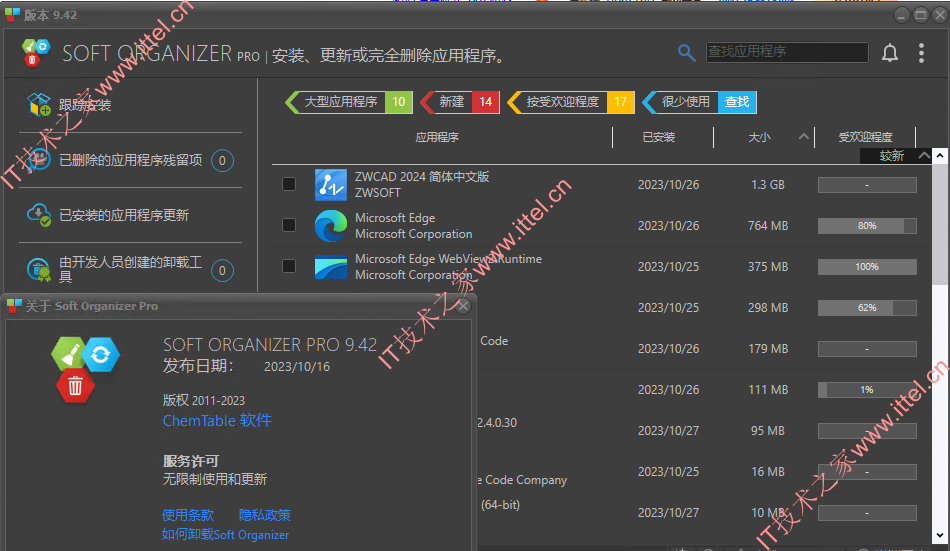Click the developer uninstallers count badge 0
The image size is (950, 551).
[222, 270]
